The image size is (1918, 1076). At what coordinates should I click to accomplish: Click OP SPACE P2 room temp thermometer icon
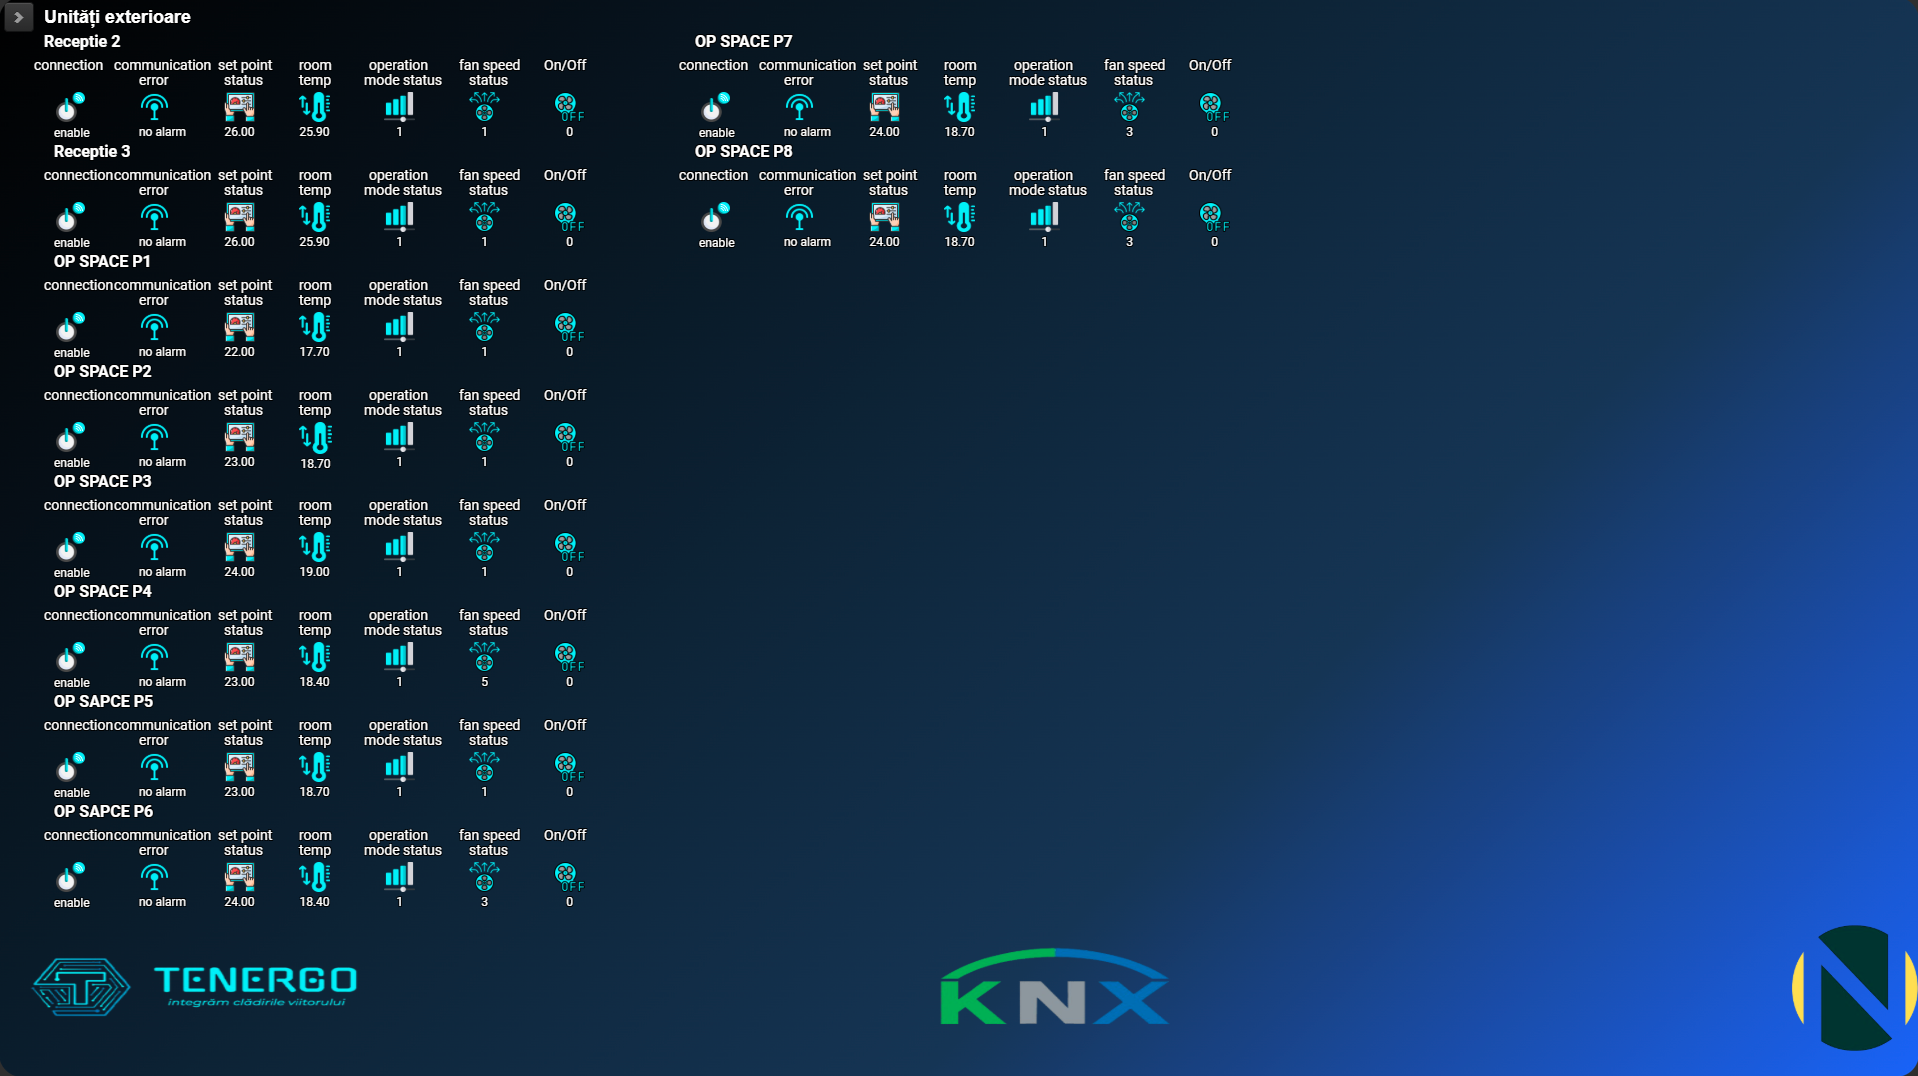315,437
